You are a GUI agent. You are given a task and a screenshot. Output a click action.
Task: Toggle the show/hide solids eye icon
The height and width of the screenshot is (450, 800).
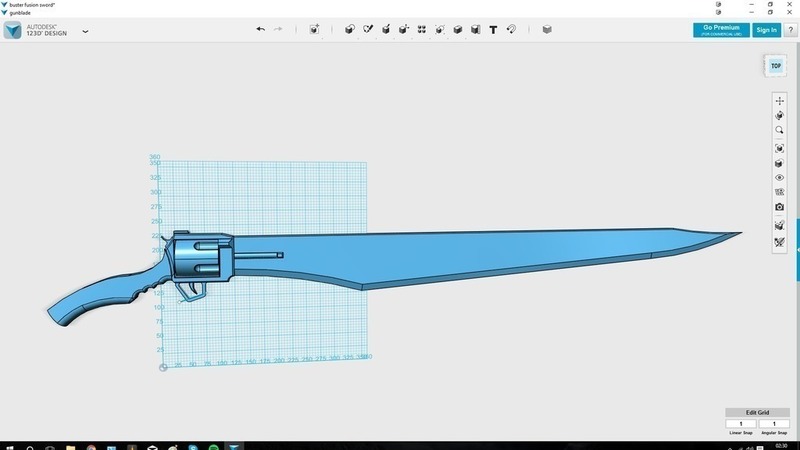pos(779,178)
